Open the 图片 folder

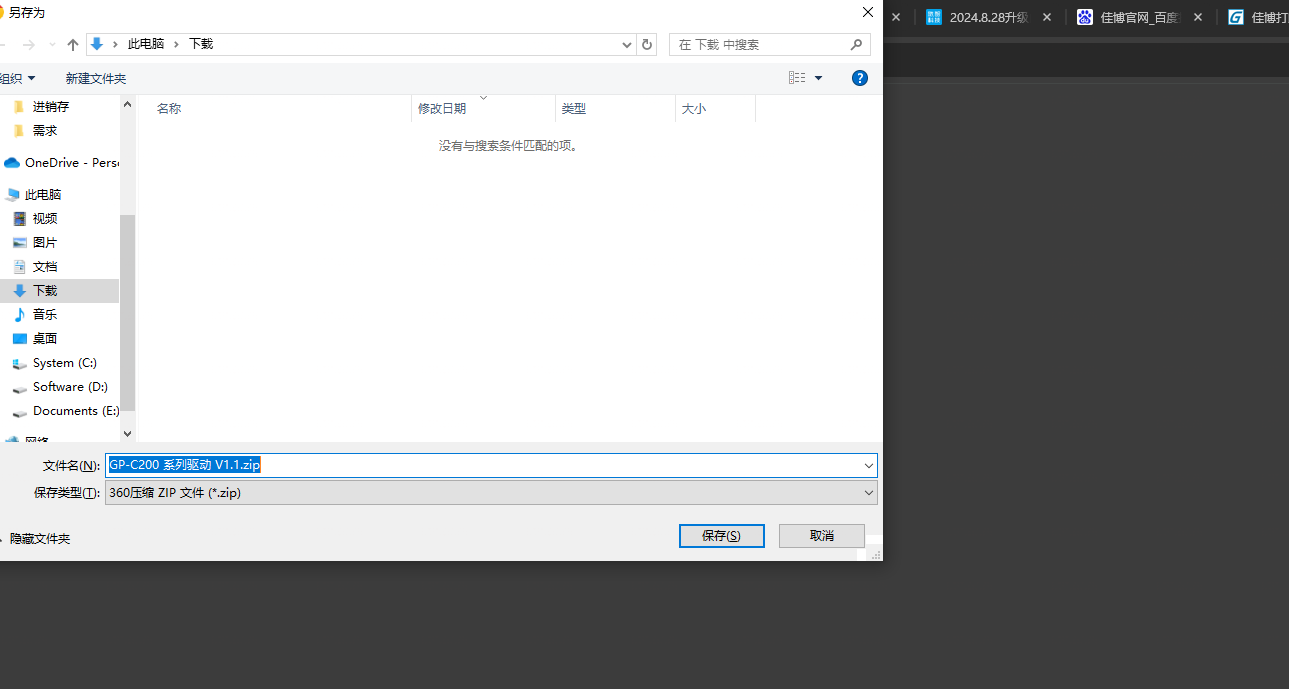[45, 242]
